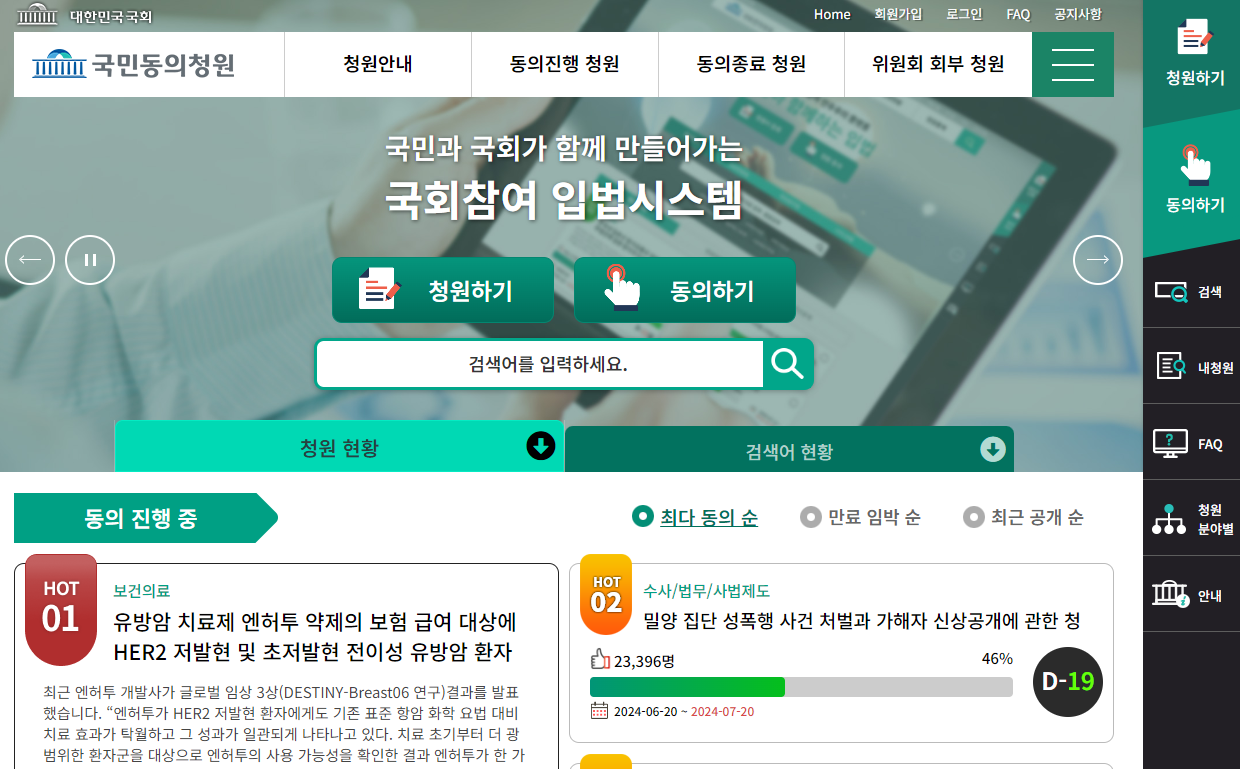Click the 23,396명 consent count

click(644, 660)
